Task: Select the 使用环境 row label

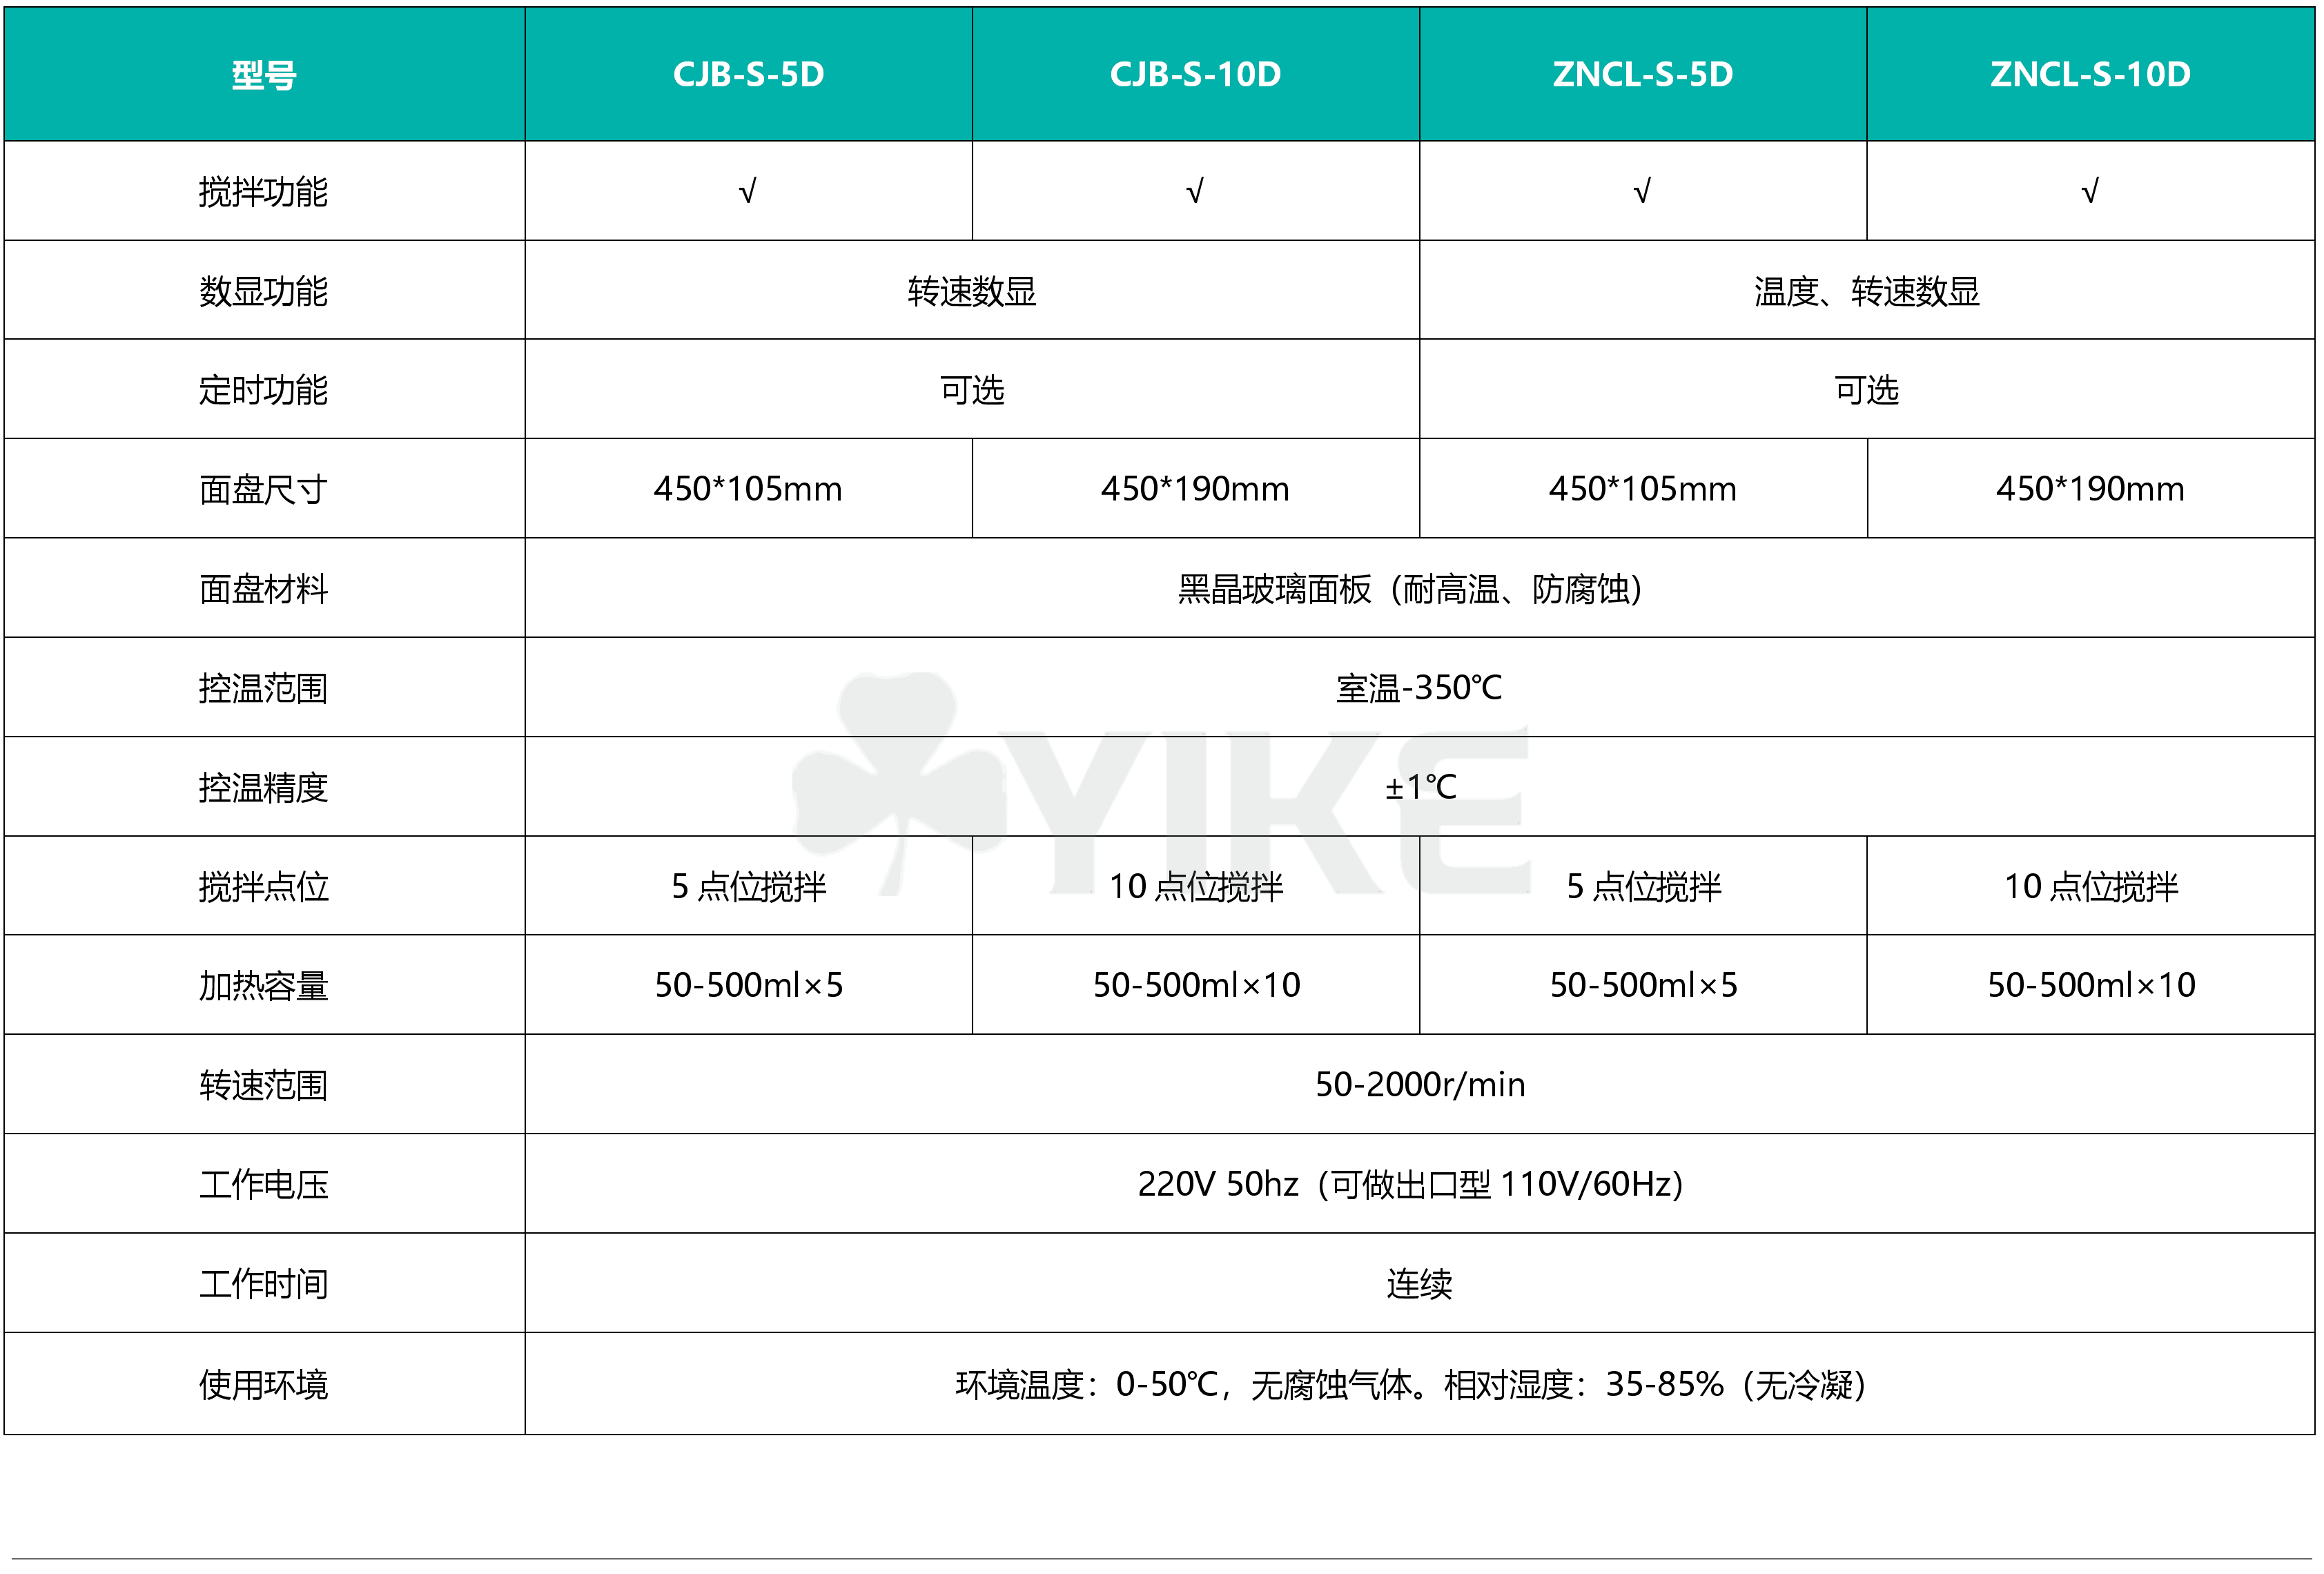Action: pyautogui.click(x=264, y=1385)
